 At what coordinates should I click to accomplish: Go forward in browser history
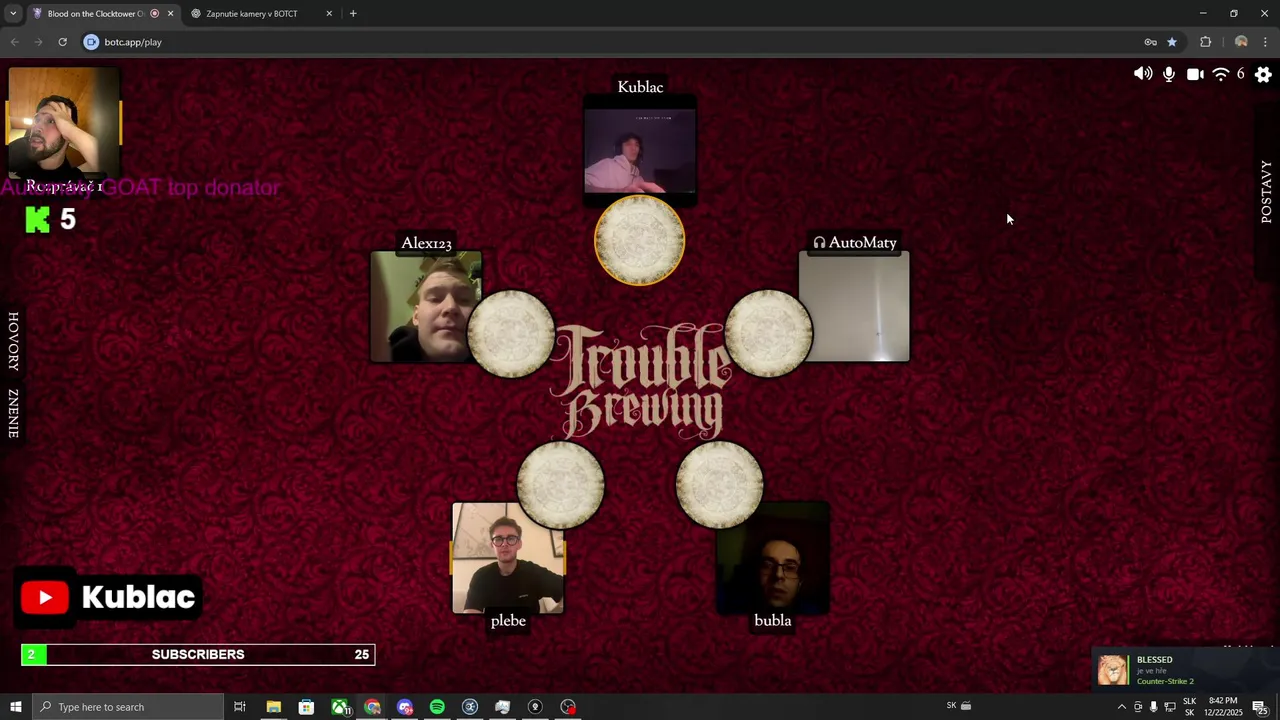click(x=38, y=42)
